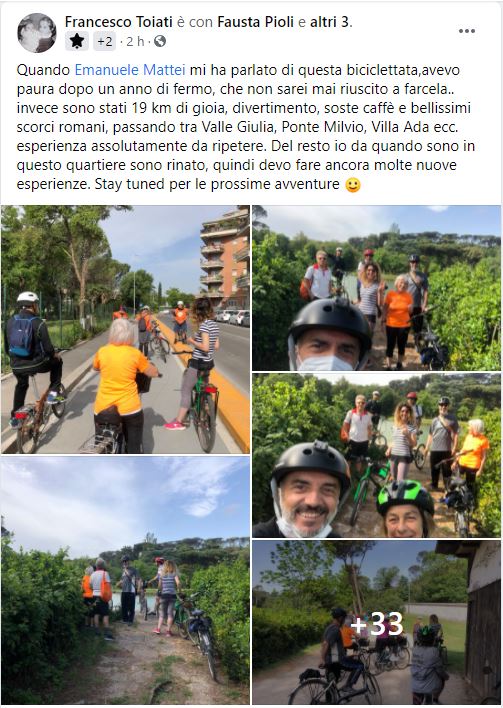
Task: Click the green-helmet woman in selfie photo
Action: point(405,509)
